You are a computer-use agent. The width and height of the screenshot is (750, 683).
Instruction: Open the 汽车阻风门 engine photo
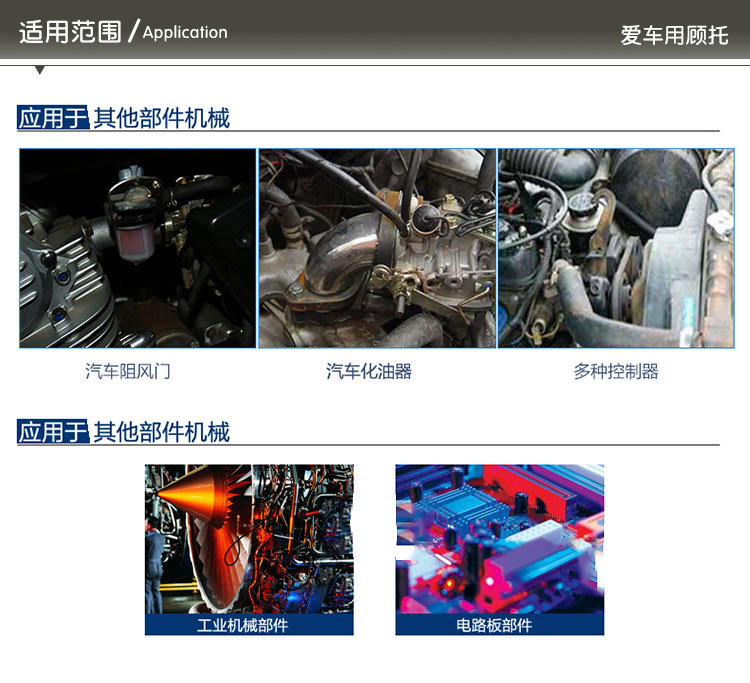[x=137, y=248]
